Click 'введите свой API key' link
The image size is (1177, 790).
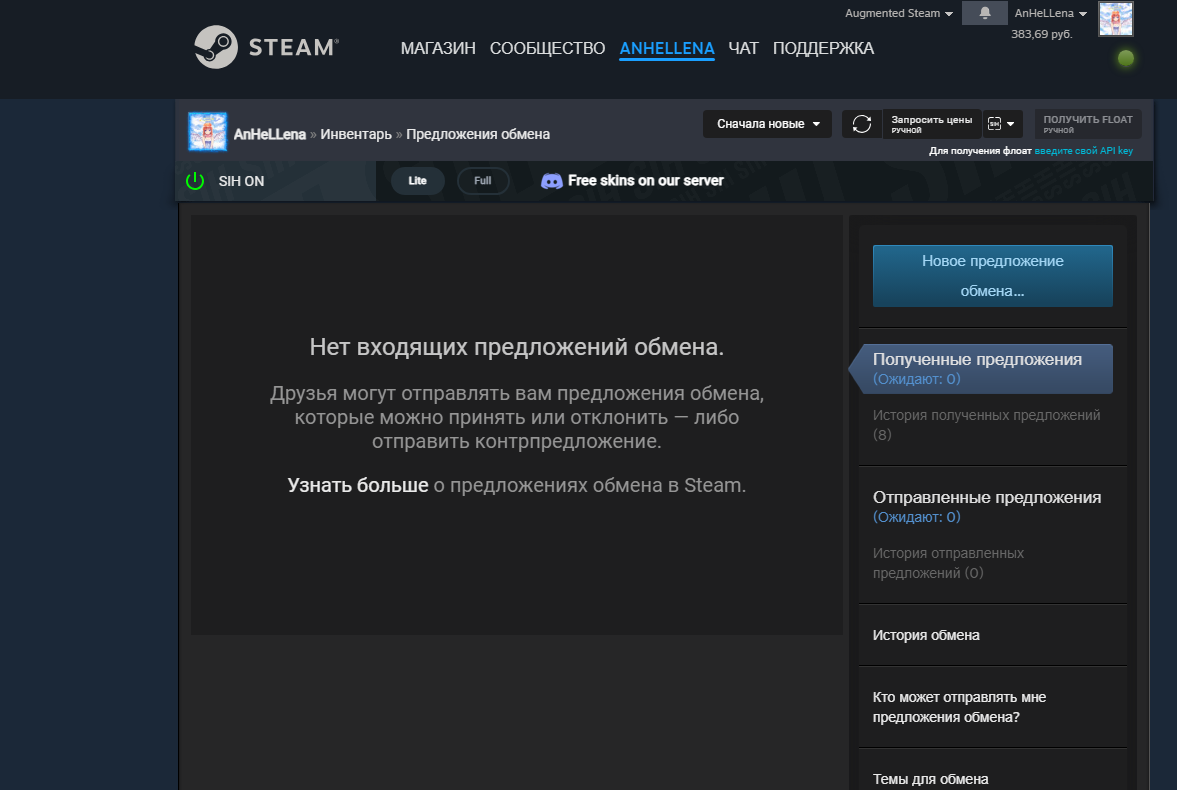click(x=1083, y=151)
